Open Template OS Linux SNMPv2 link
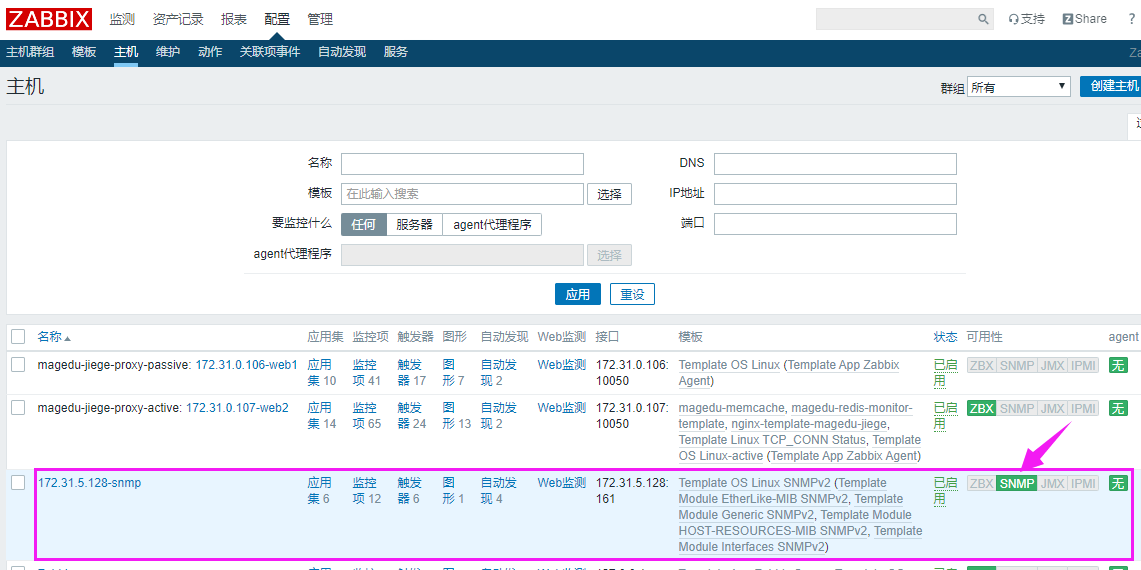The image size is (1141, 570). tap(755, 483)
